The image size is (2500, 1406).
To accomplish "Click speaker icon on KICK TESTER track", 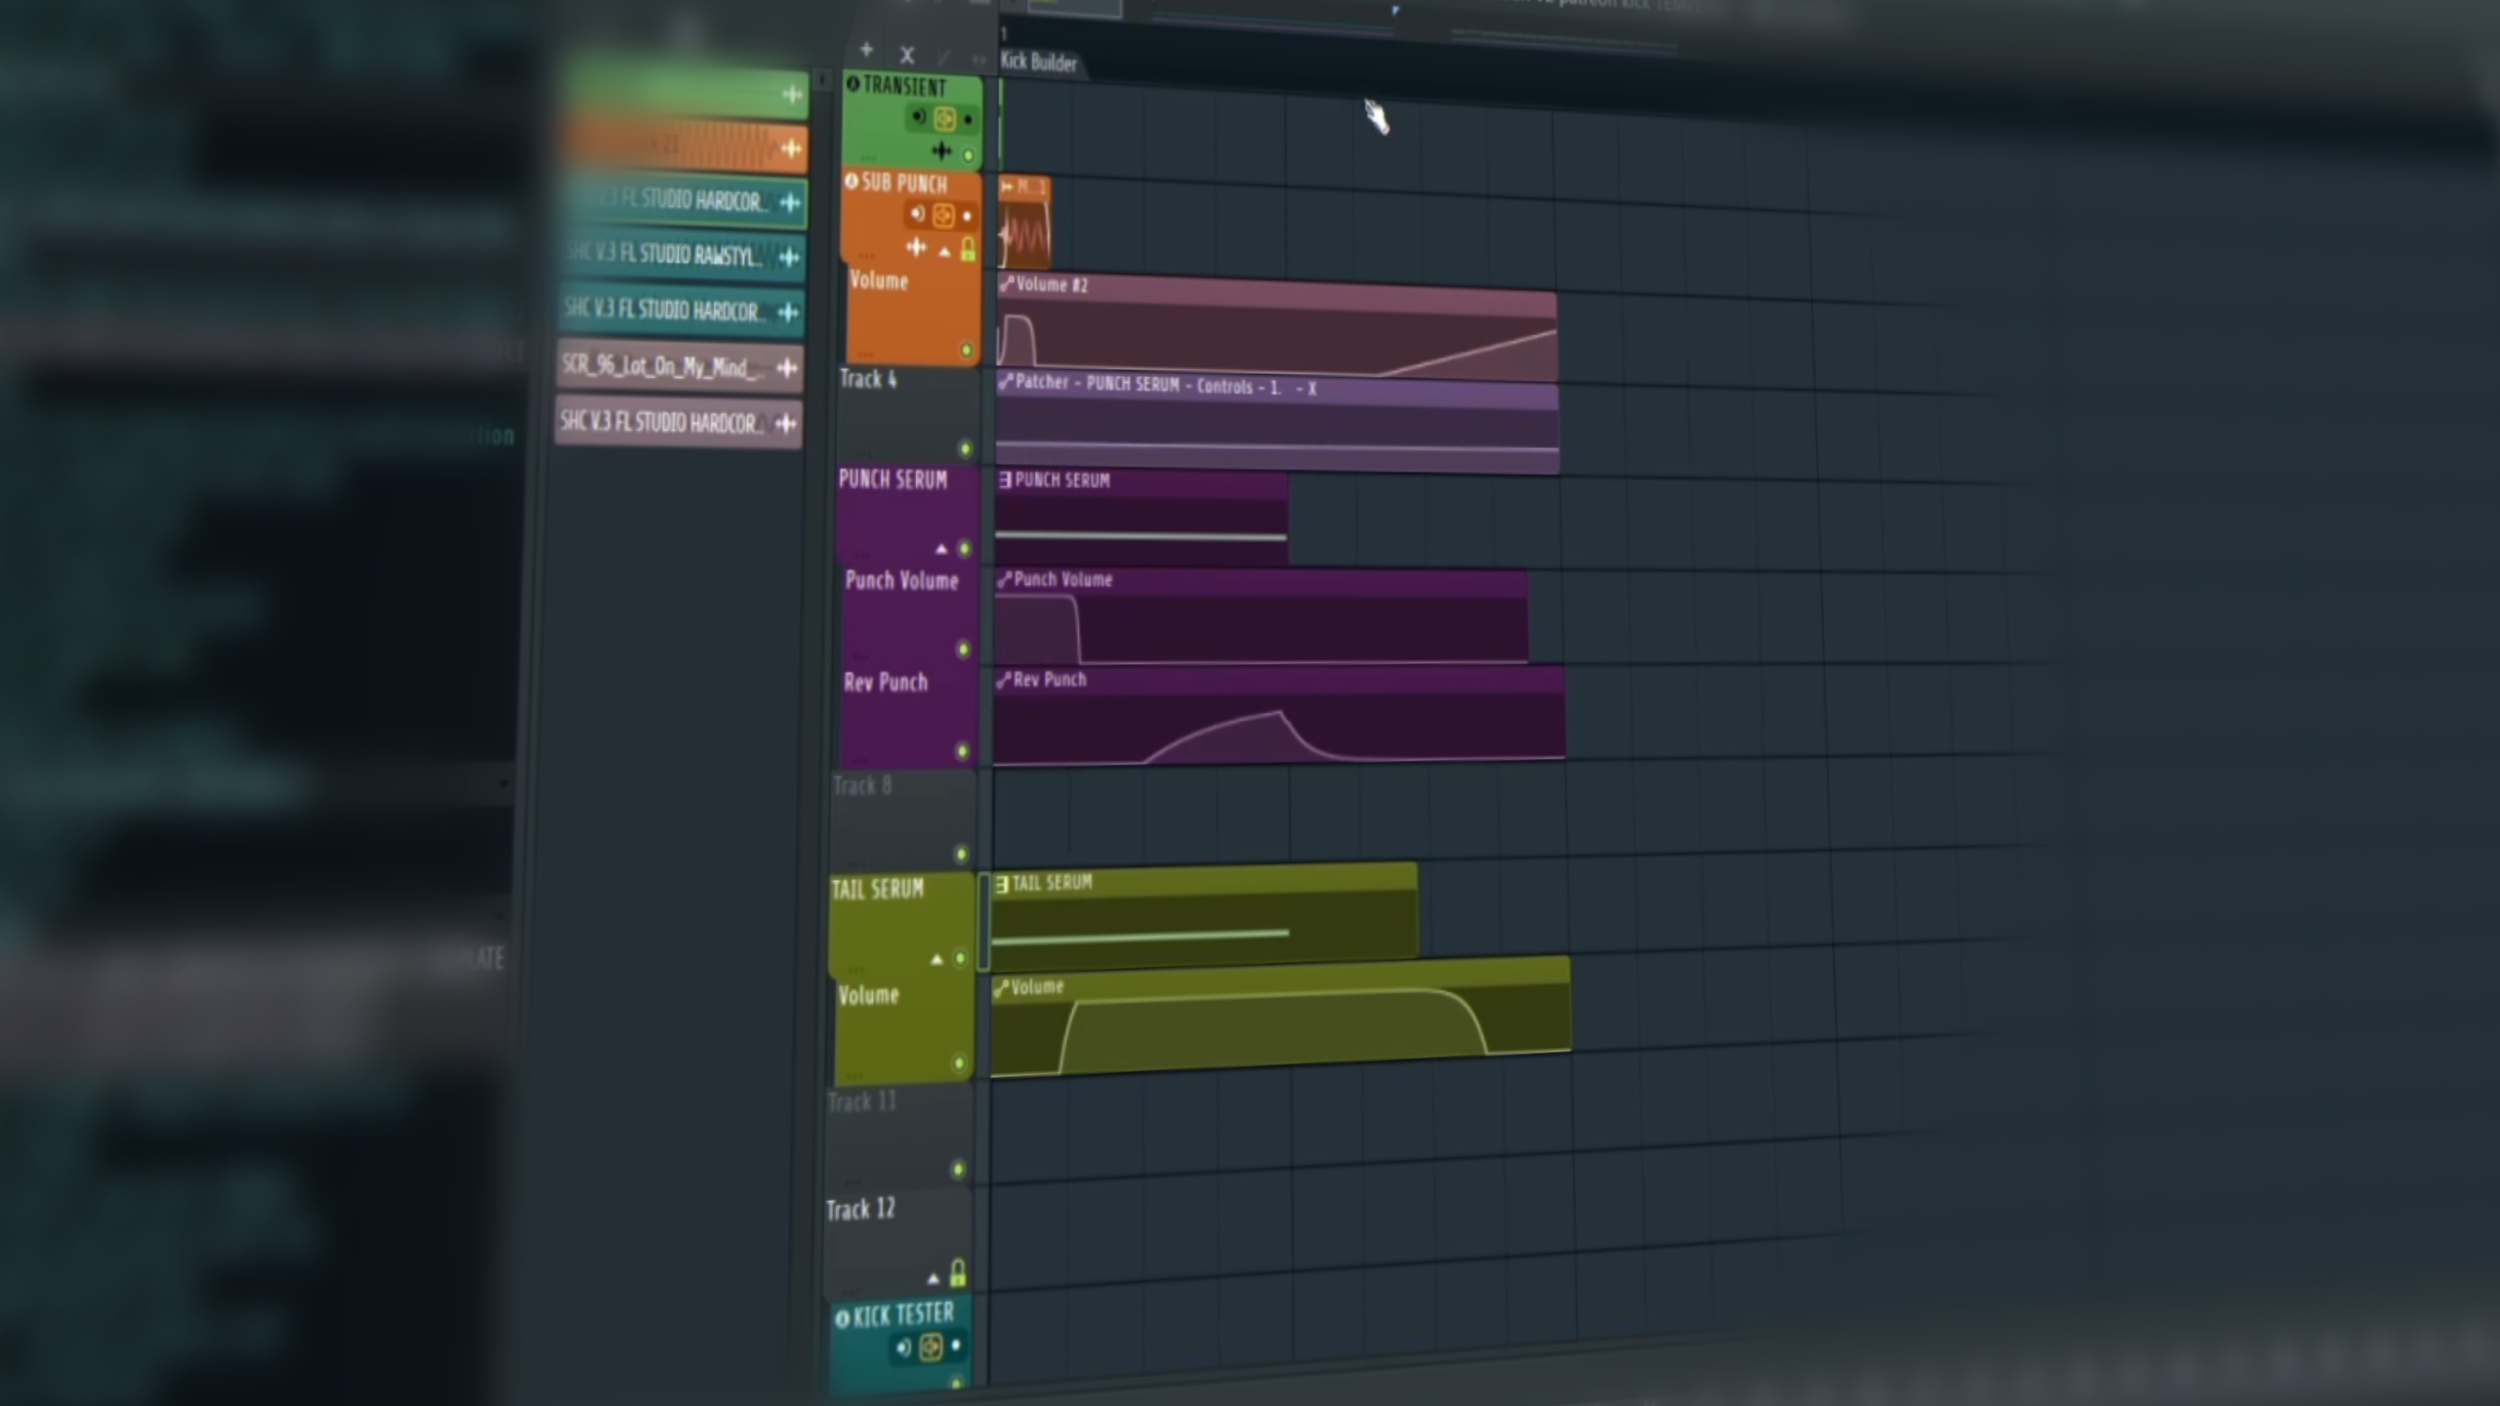I will click(903, 1348).
